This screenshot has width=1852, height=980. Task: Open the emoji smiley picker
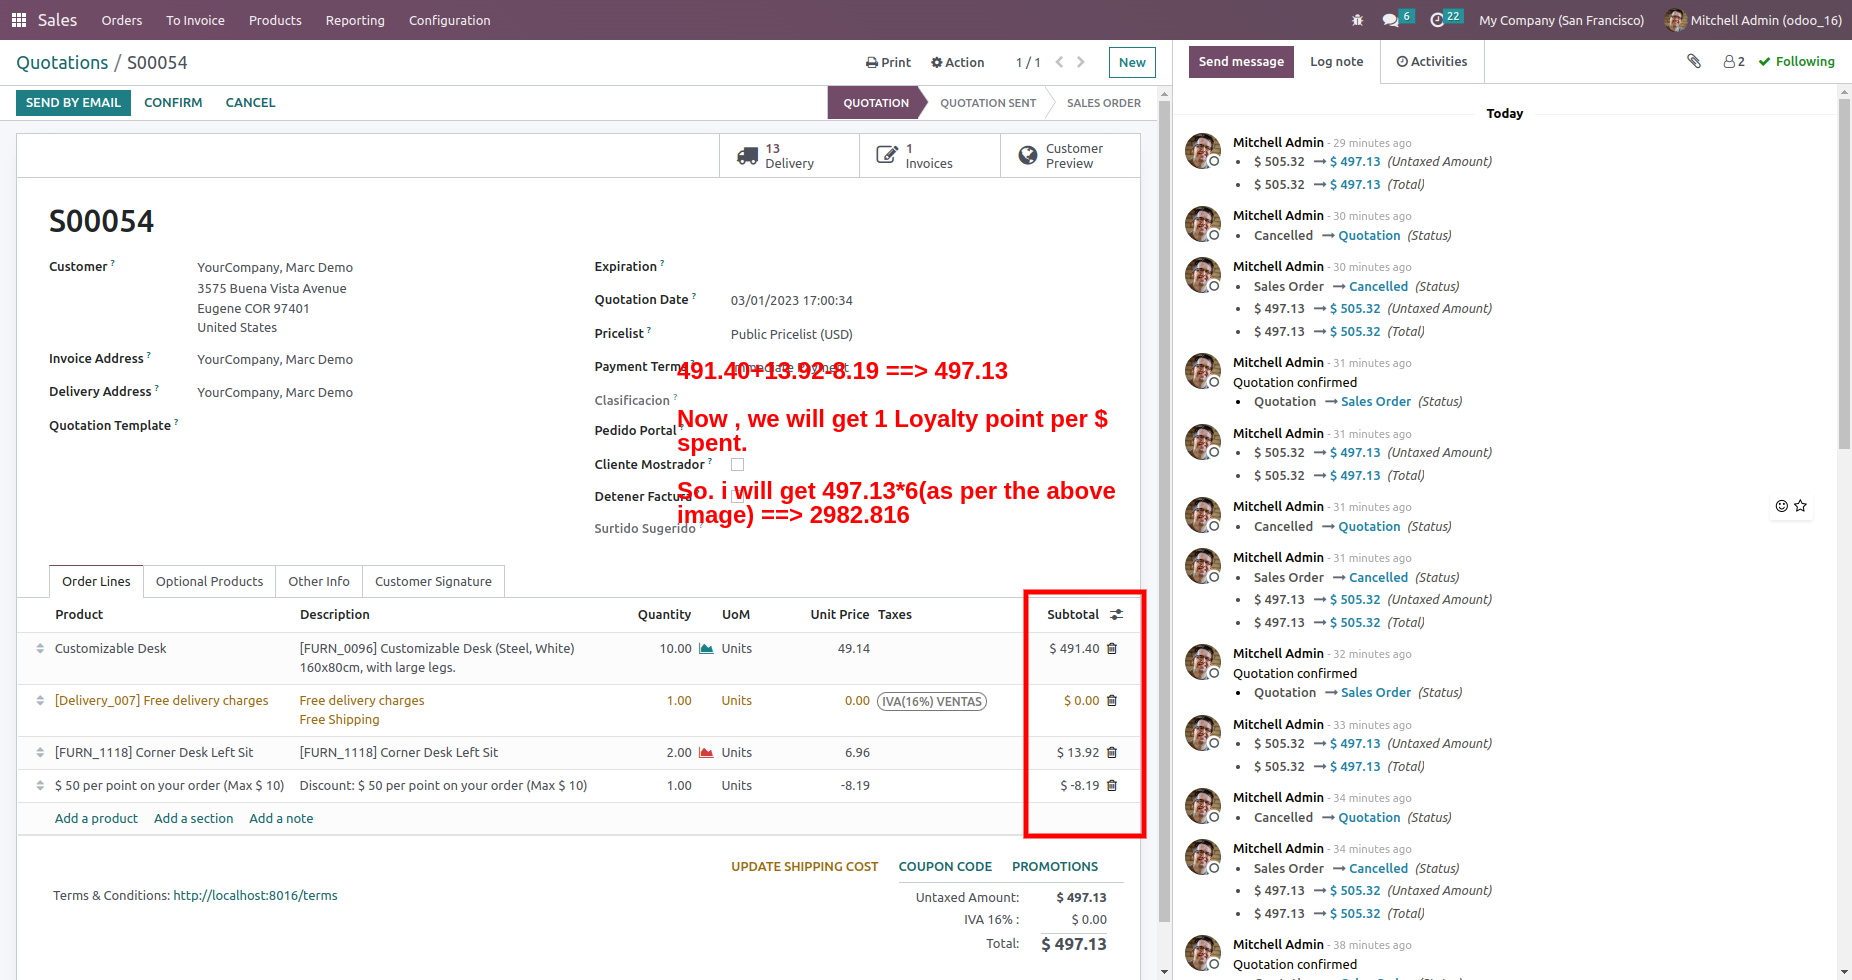pyautogui.click(x=1780, y=506)
